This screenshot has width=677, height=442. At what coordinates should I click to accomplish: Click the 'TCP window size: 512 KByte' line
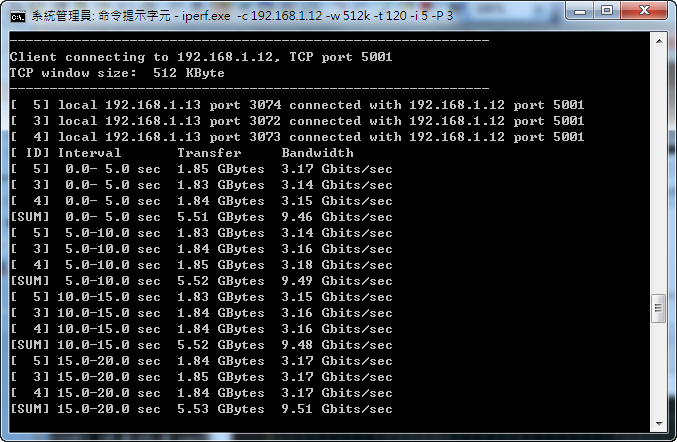coord(117,73)
